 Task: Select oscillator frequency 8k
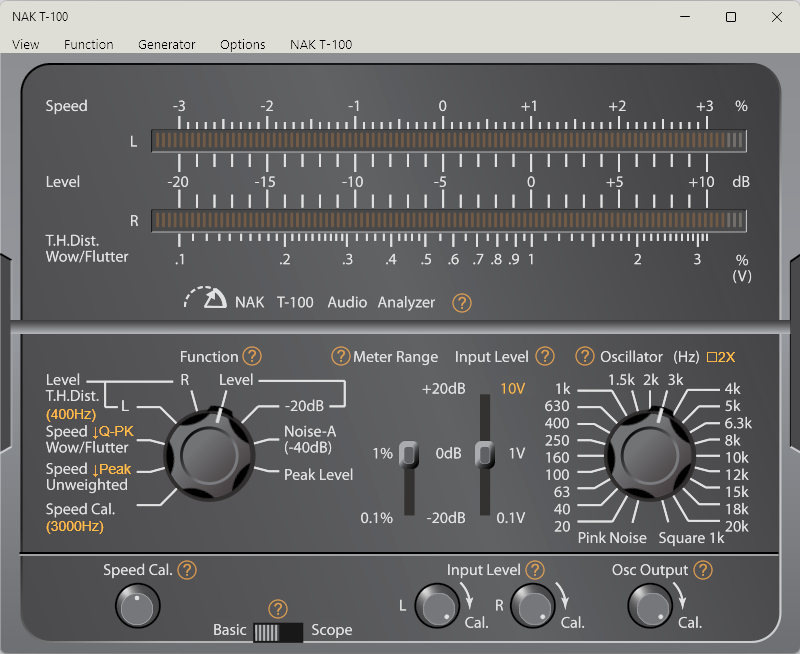733,441
